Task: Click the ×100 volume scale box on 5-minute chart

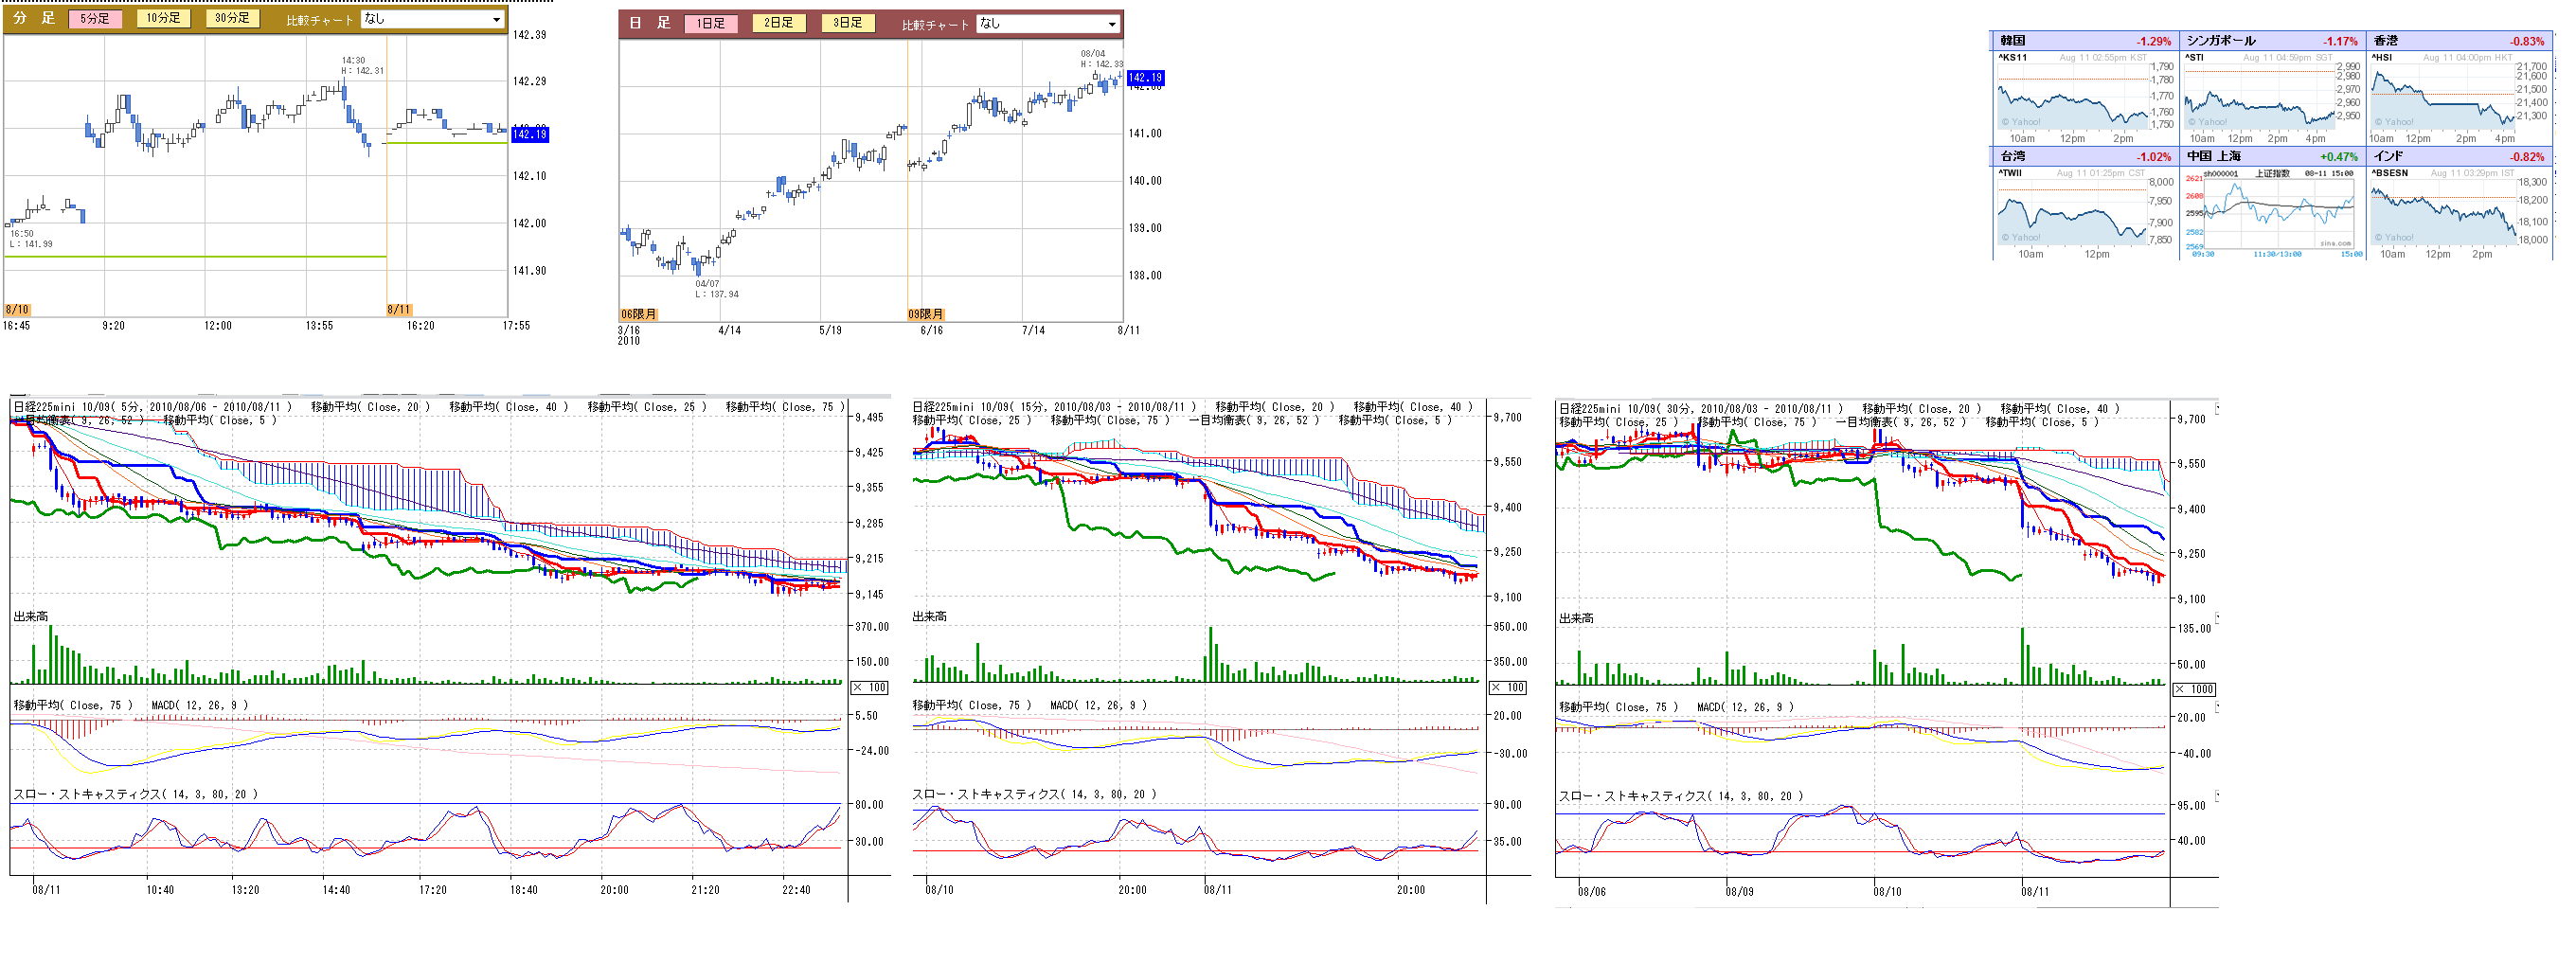Action: click(x=870, y=688)
